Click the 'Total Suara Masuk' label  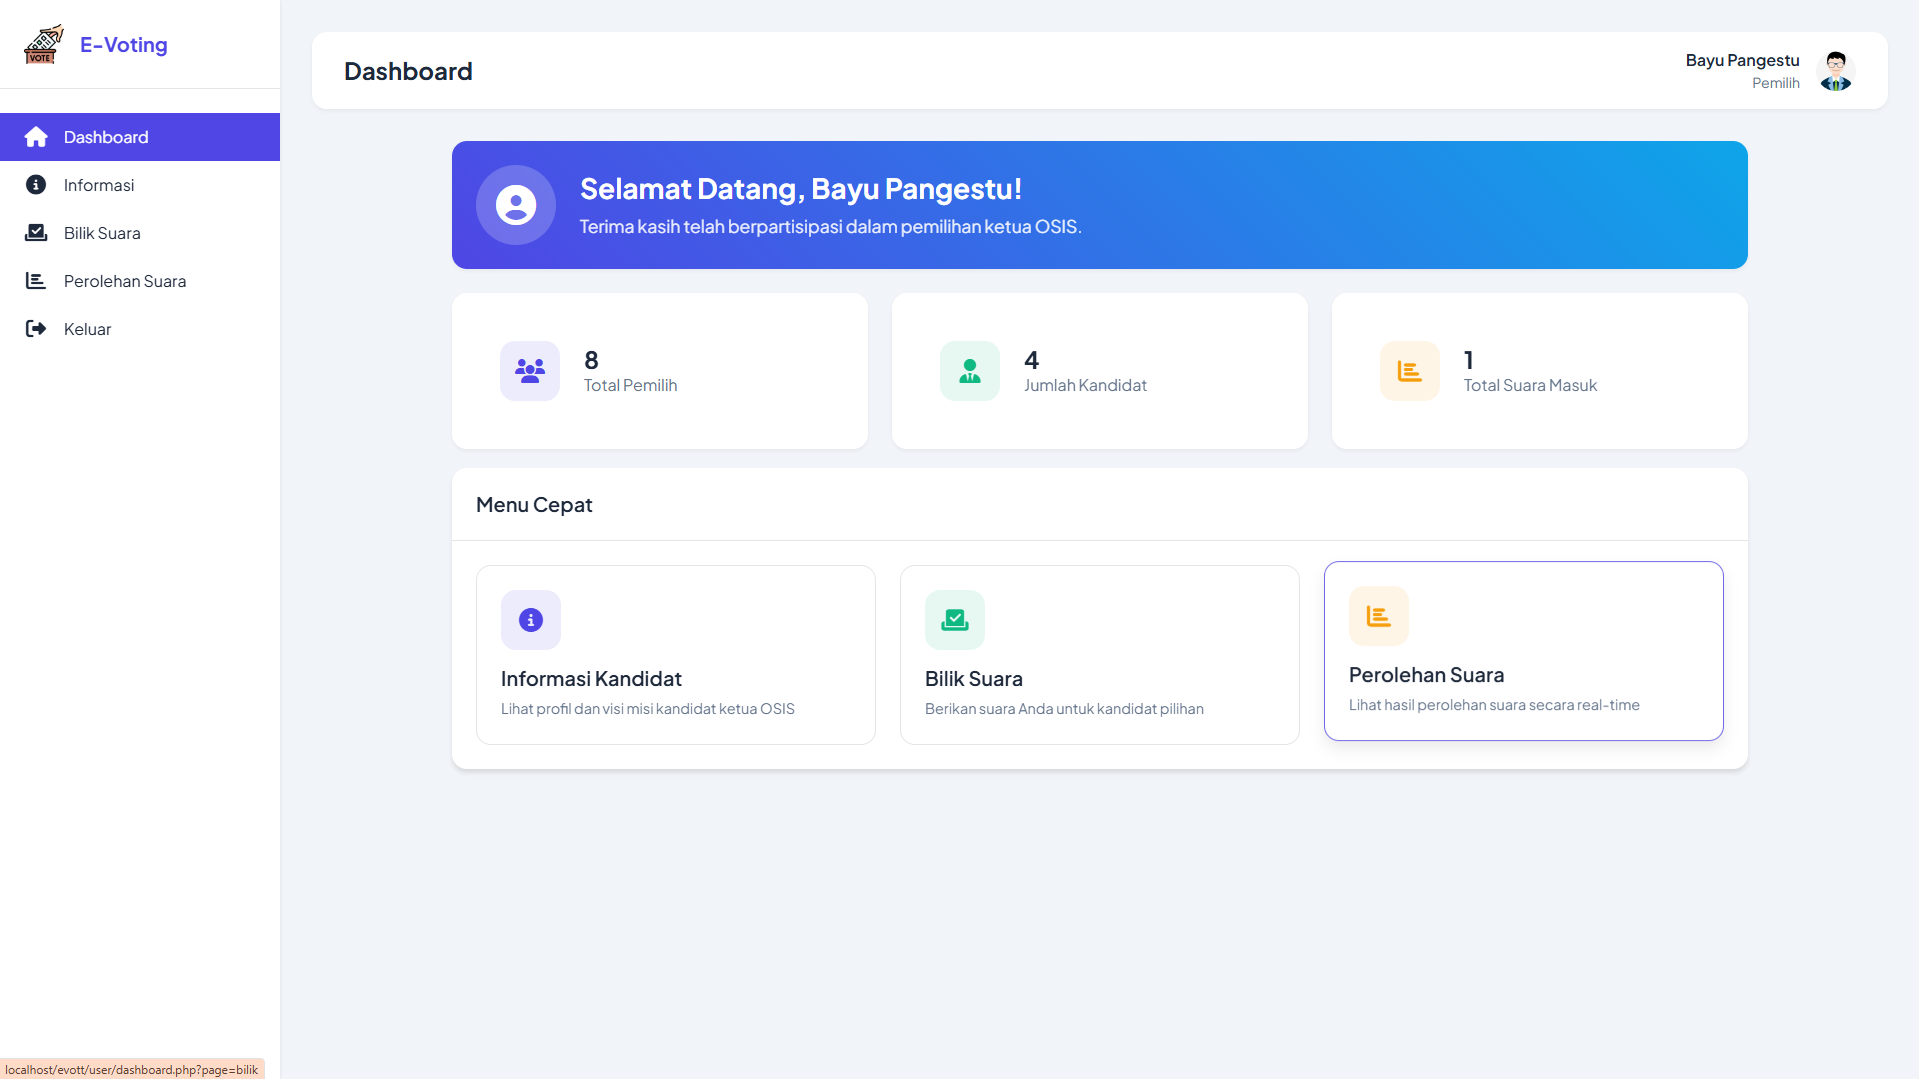(x=1530, y=386)
